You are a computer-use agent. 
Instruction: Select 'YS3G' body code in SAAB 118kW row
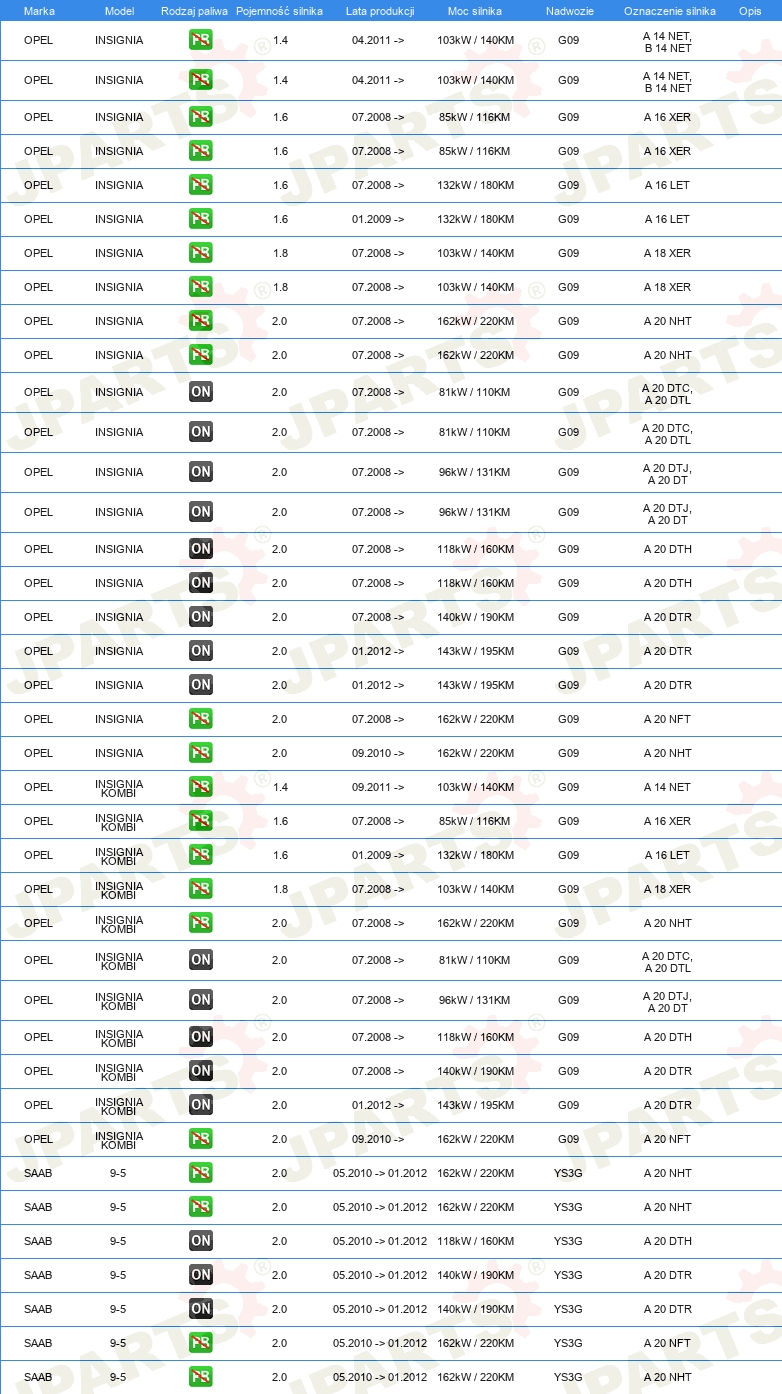pyautogui.click(x=568, y=1241)
